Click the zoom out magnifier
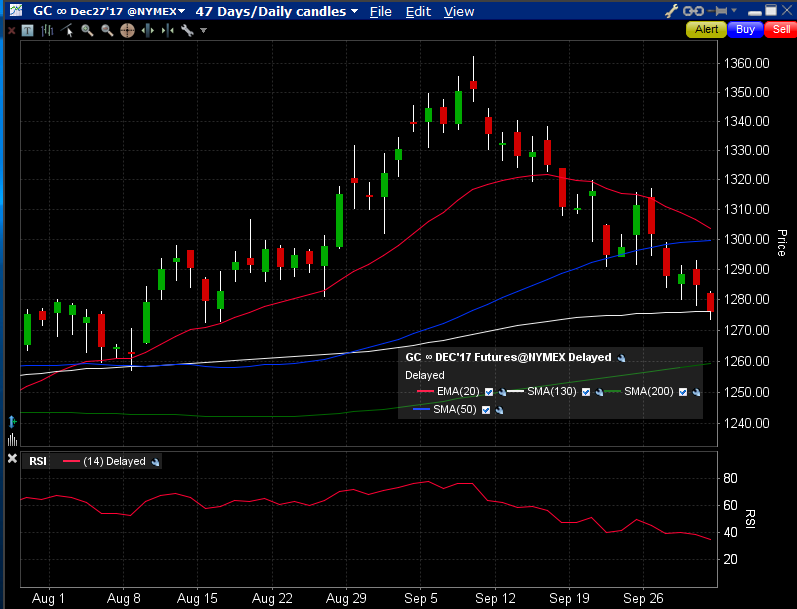This screenshot has width=797, height=609. pyautogui.click(x=107, y=31)
